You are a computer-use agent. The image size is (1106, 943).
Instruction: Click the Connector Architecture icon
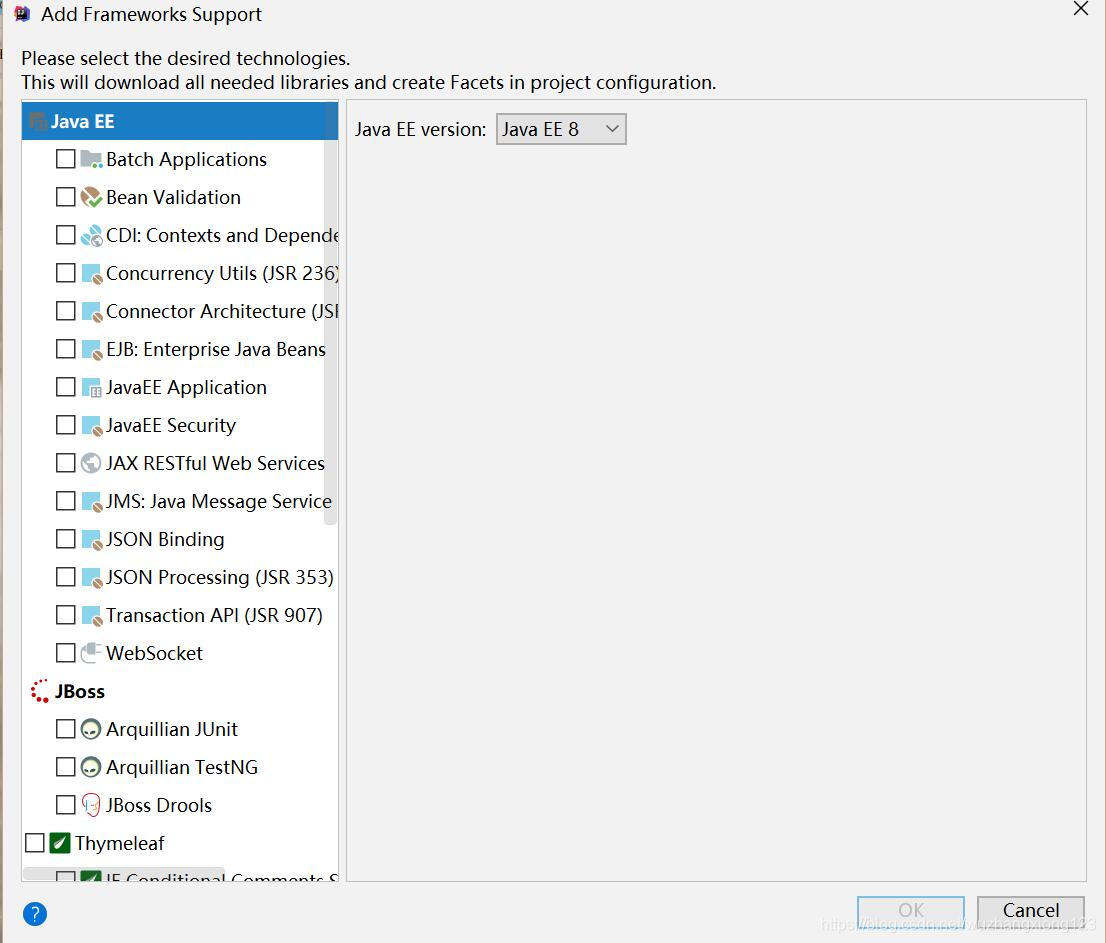[92, 312]
